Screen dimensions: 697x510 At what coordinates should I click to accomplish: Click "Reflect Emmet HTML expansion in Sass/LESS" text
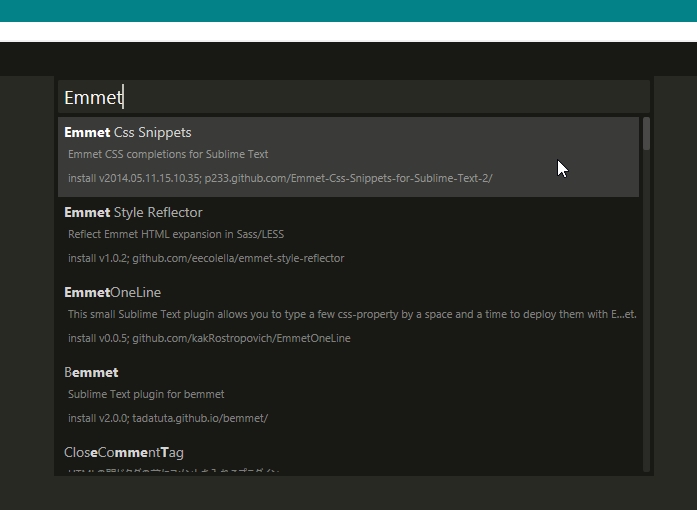tap(176, 234)
